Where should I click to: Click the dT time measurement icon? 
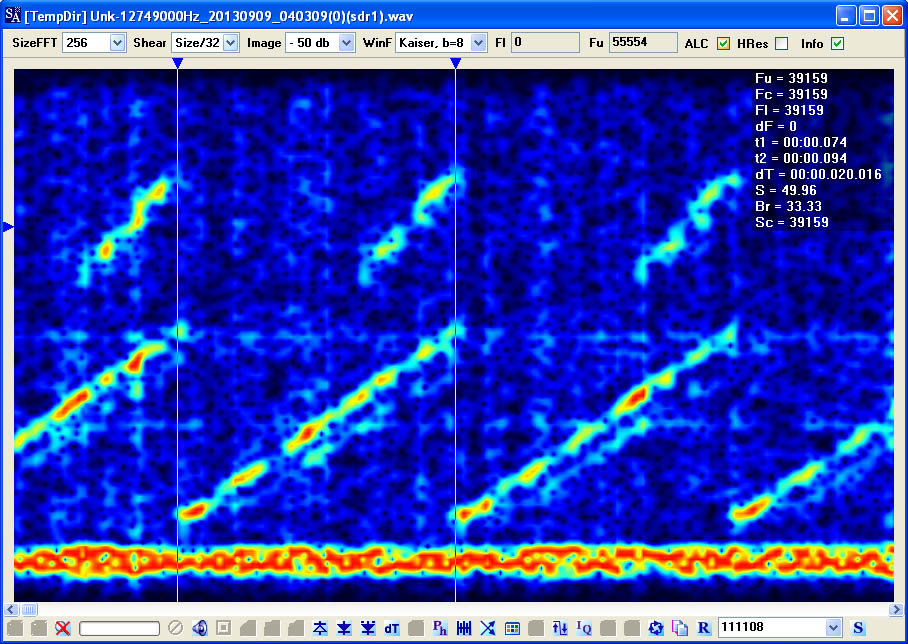(x=391, y=628)
